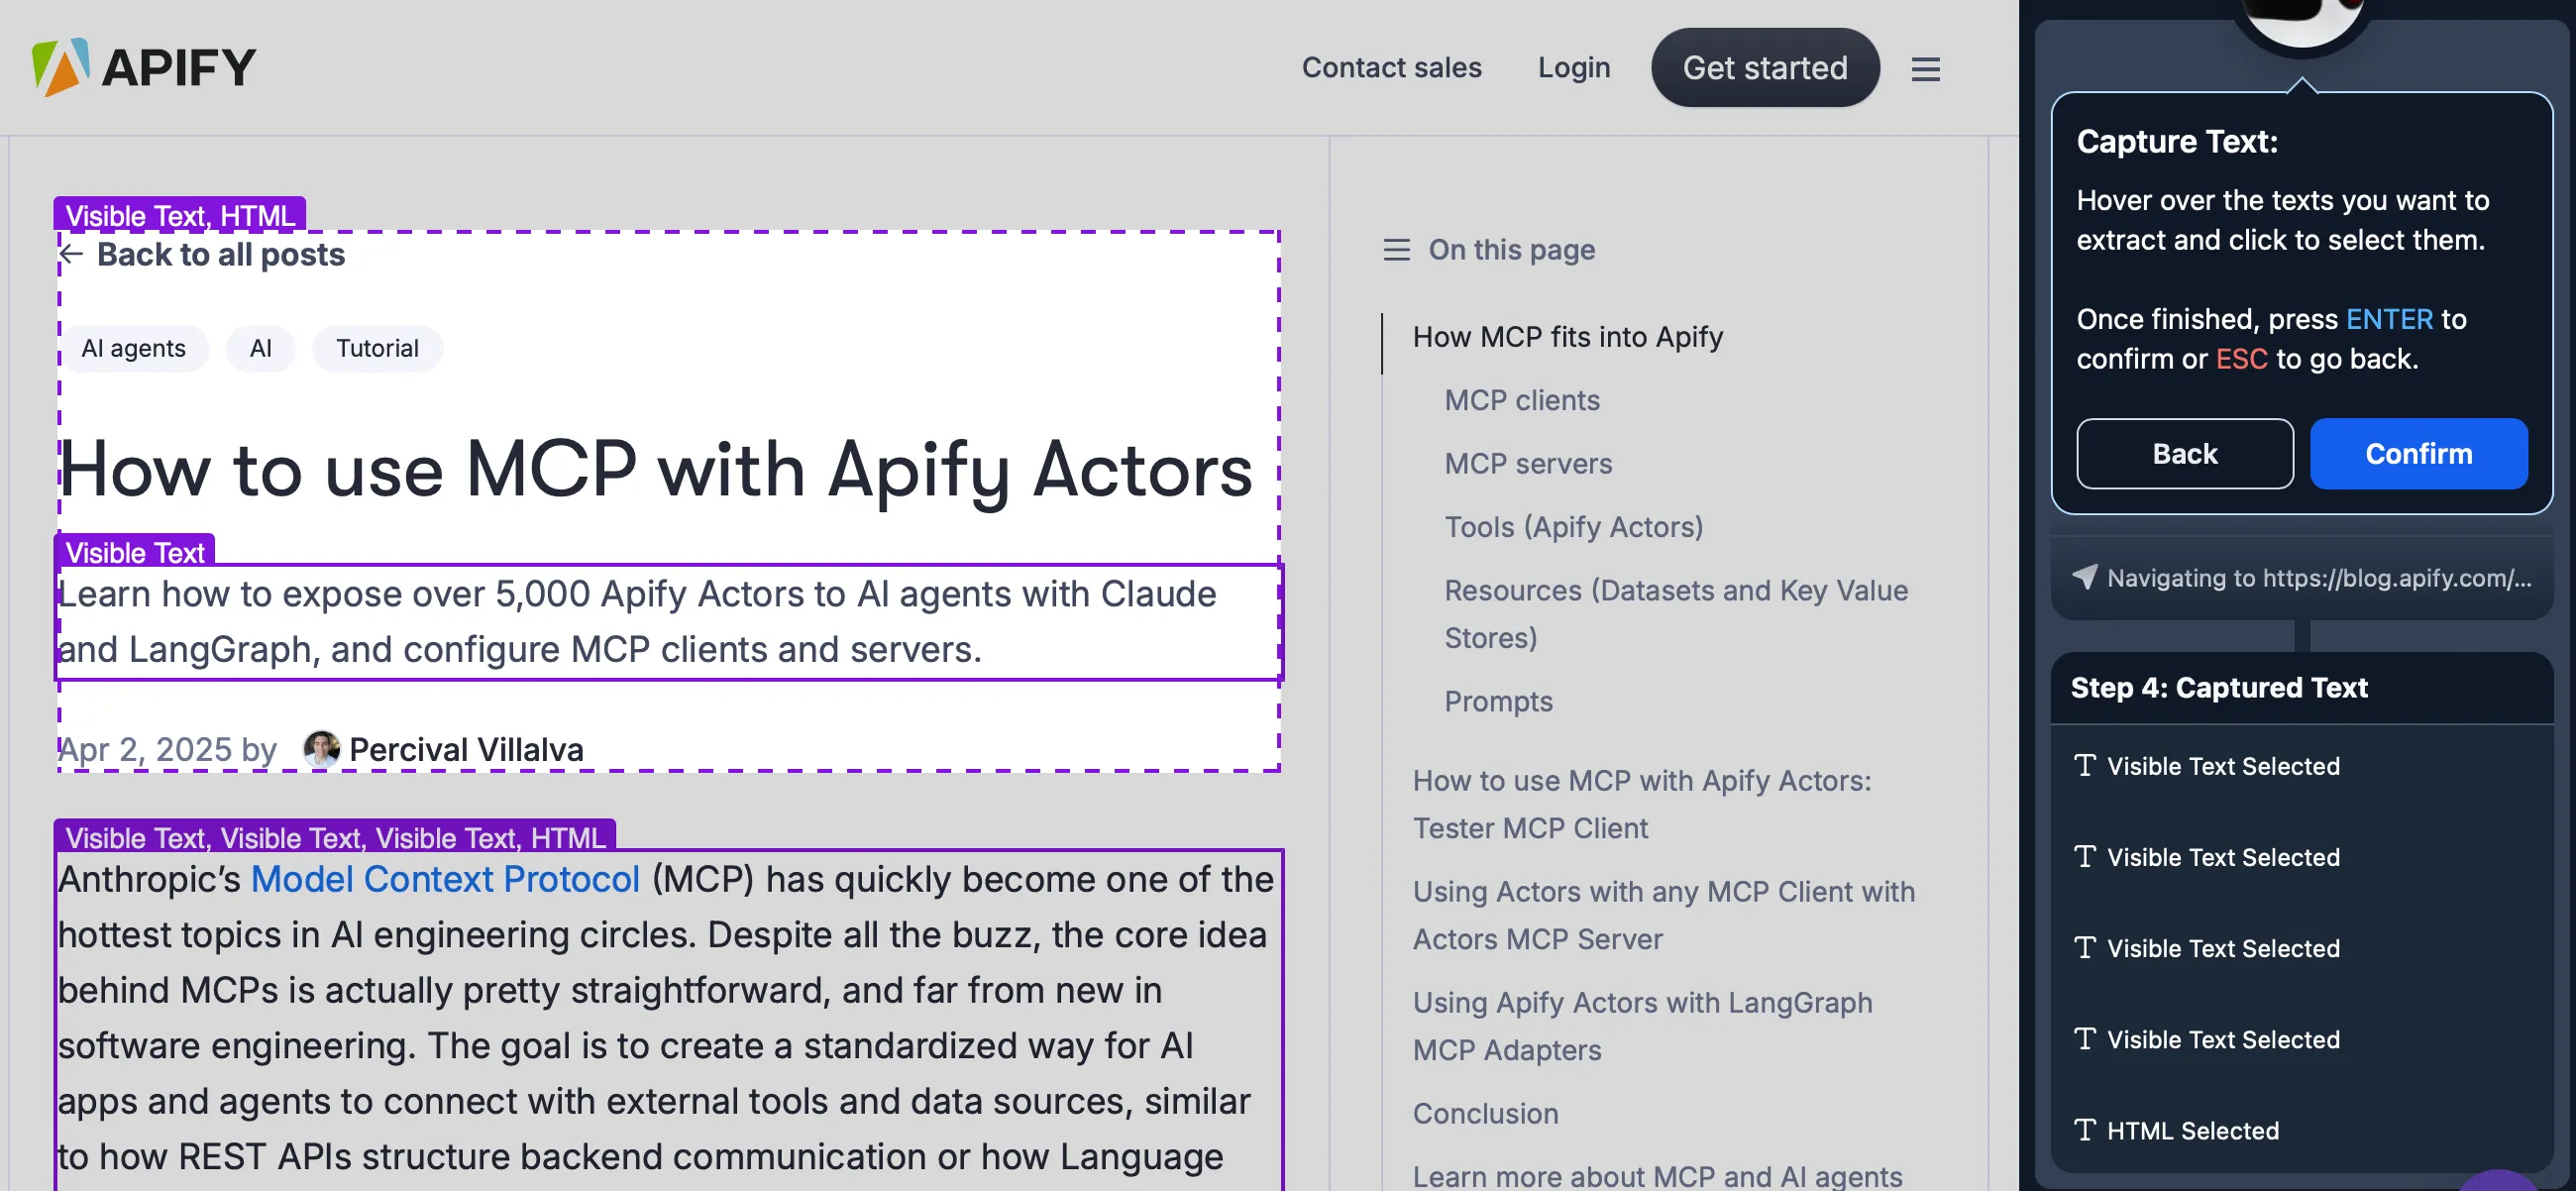Click the On this page list icon
The height and width of the screenshot is (1191, 2576).
click(1396, 249)
